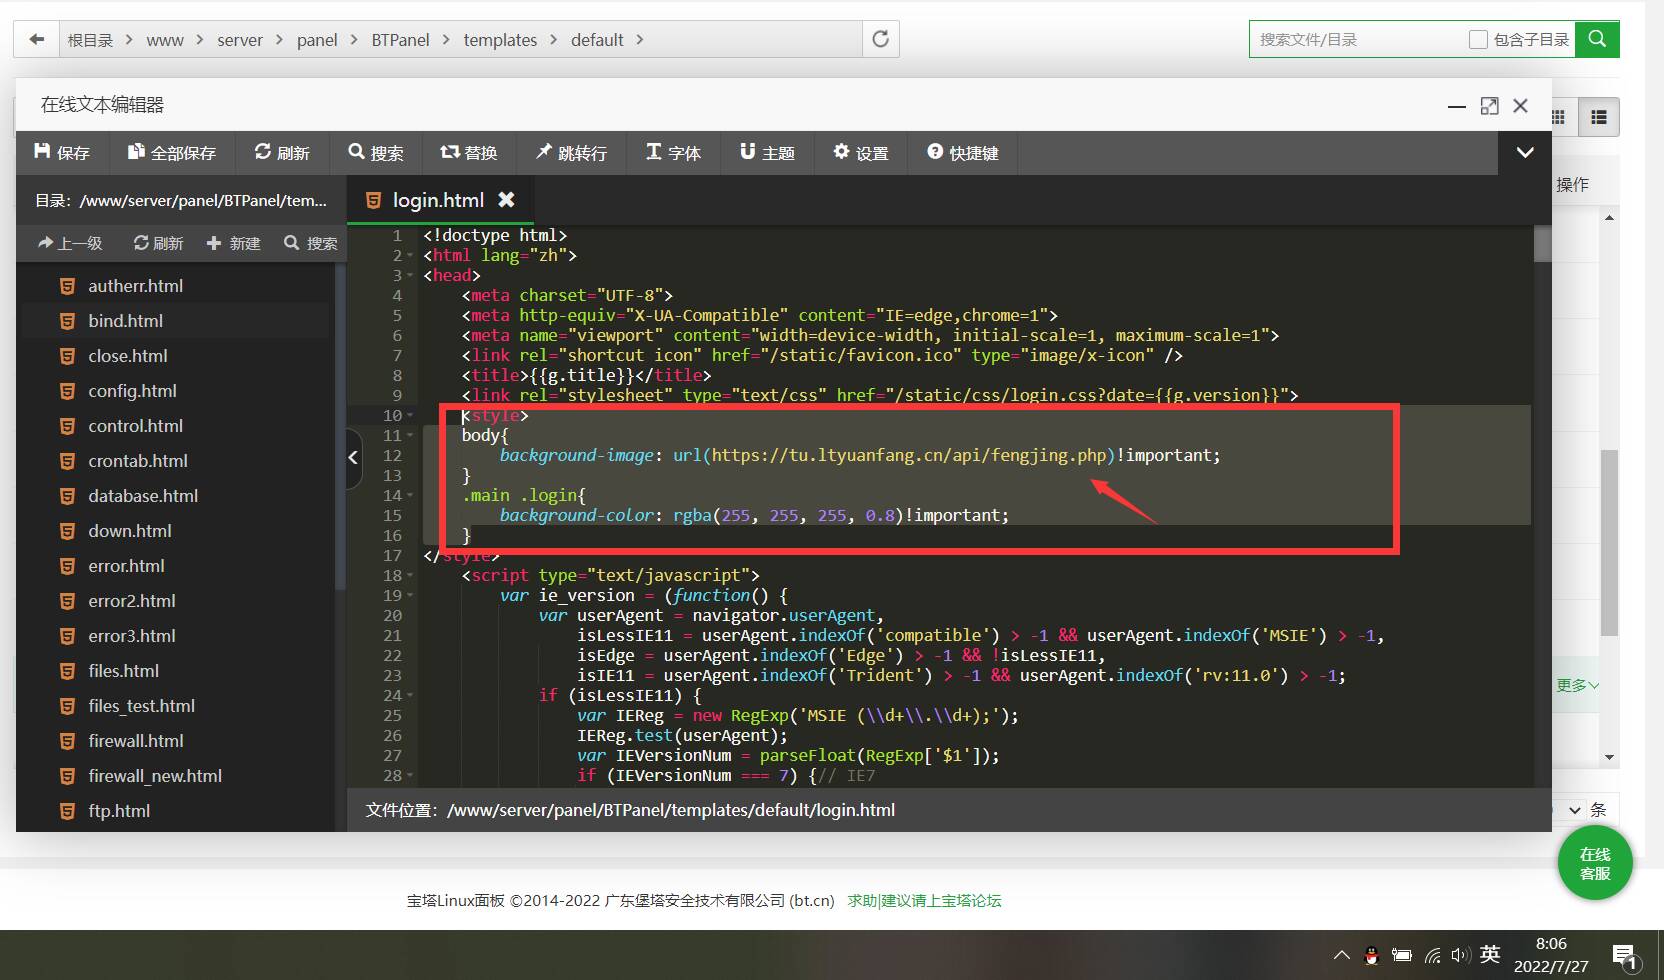Navigate to BTPanel in breadcrumb path
This screenshot has width=1664, height=980.
[400, 40]
